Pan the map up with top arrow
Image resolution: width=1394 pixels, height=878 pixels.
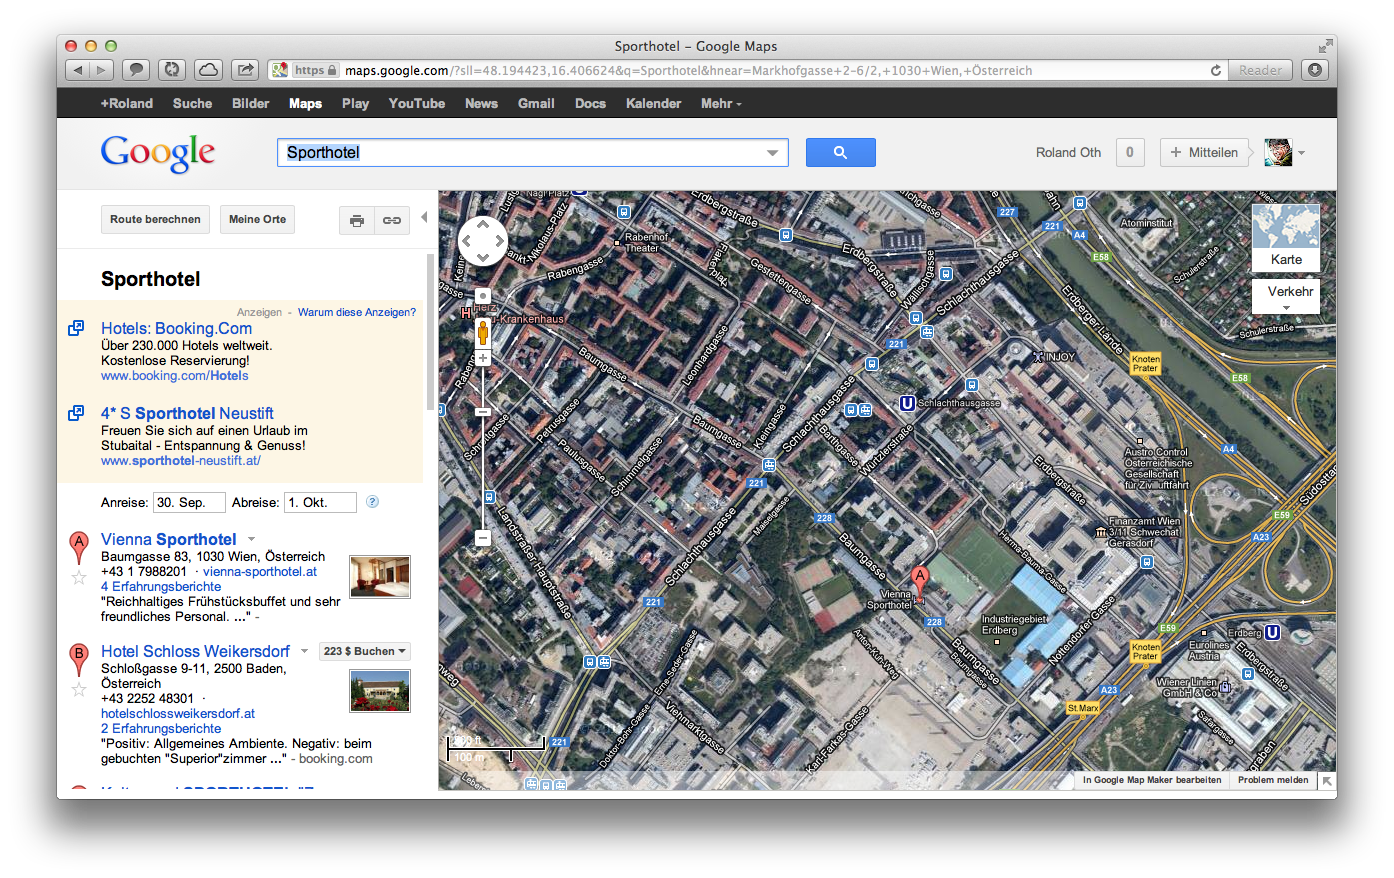[483, 225]
